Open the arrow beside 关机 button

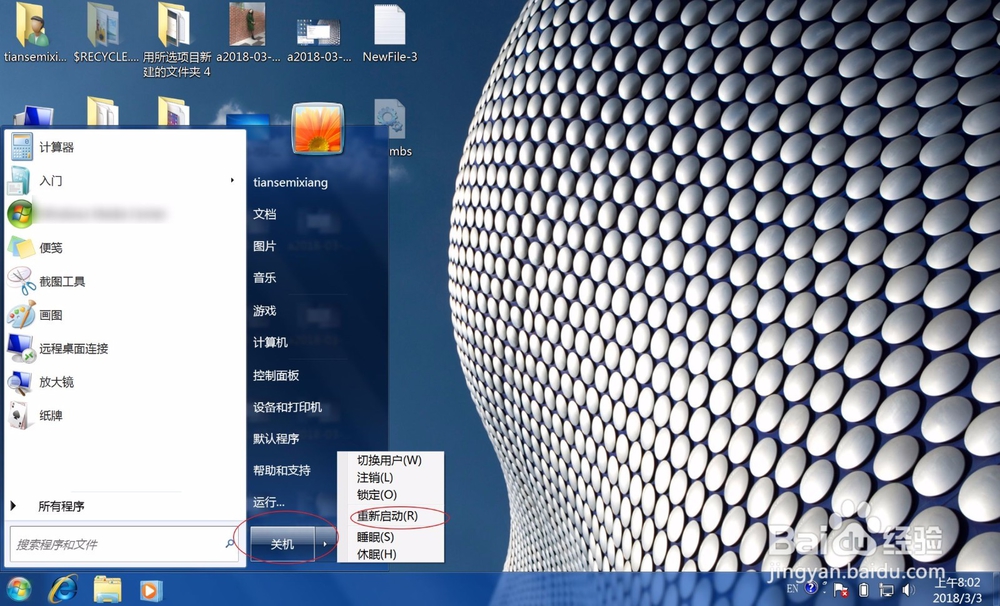325,543
